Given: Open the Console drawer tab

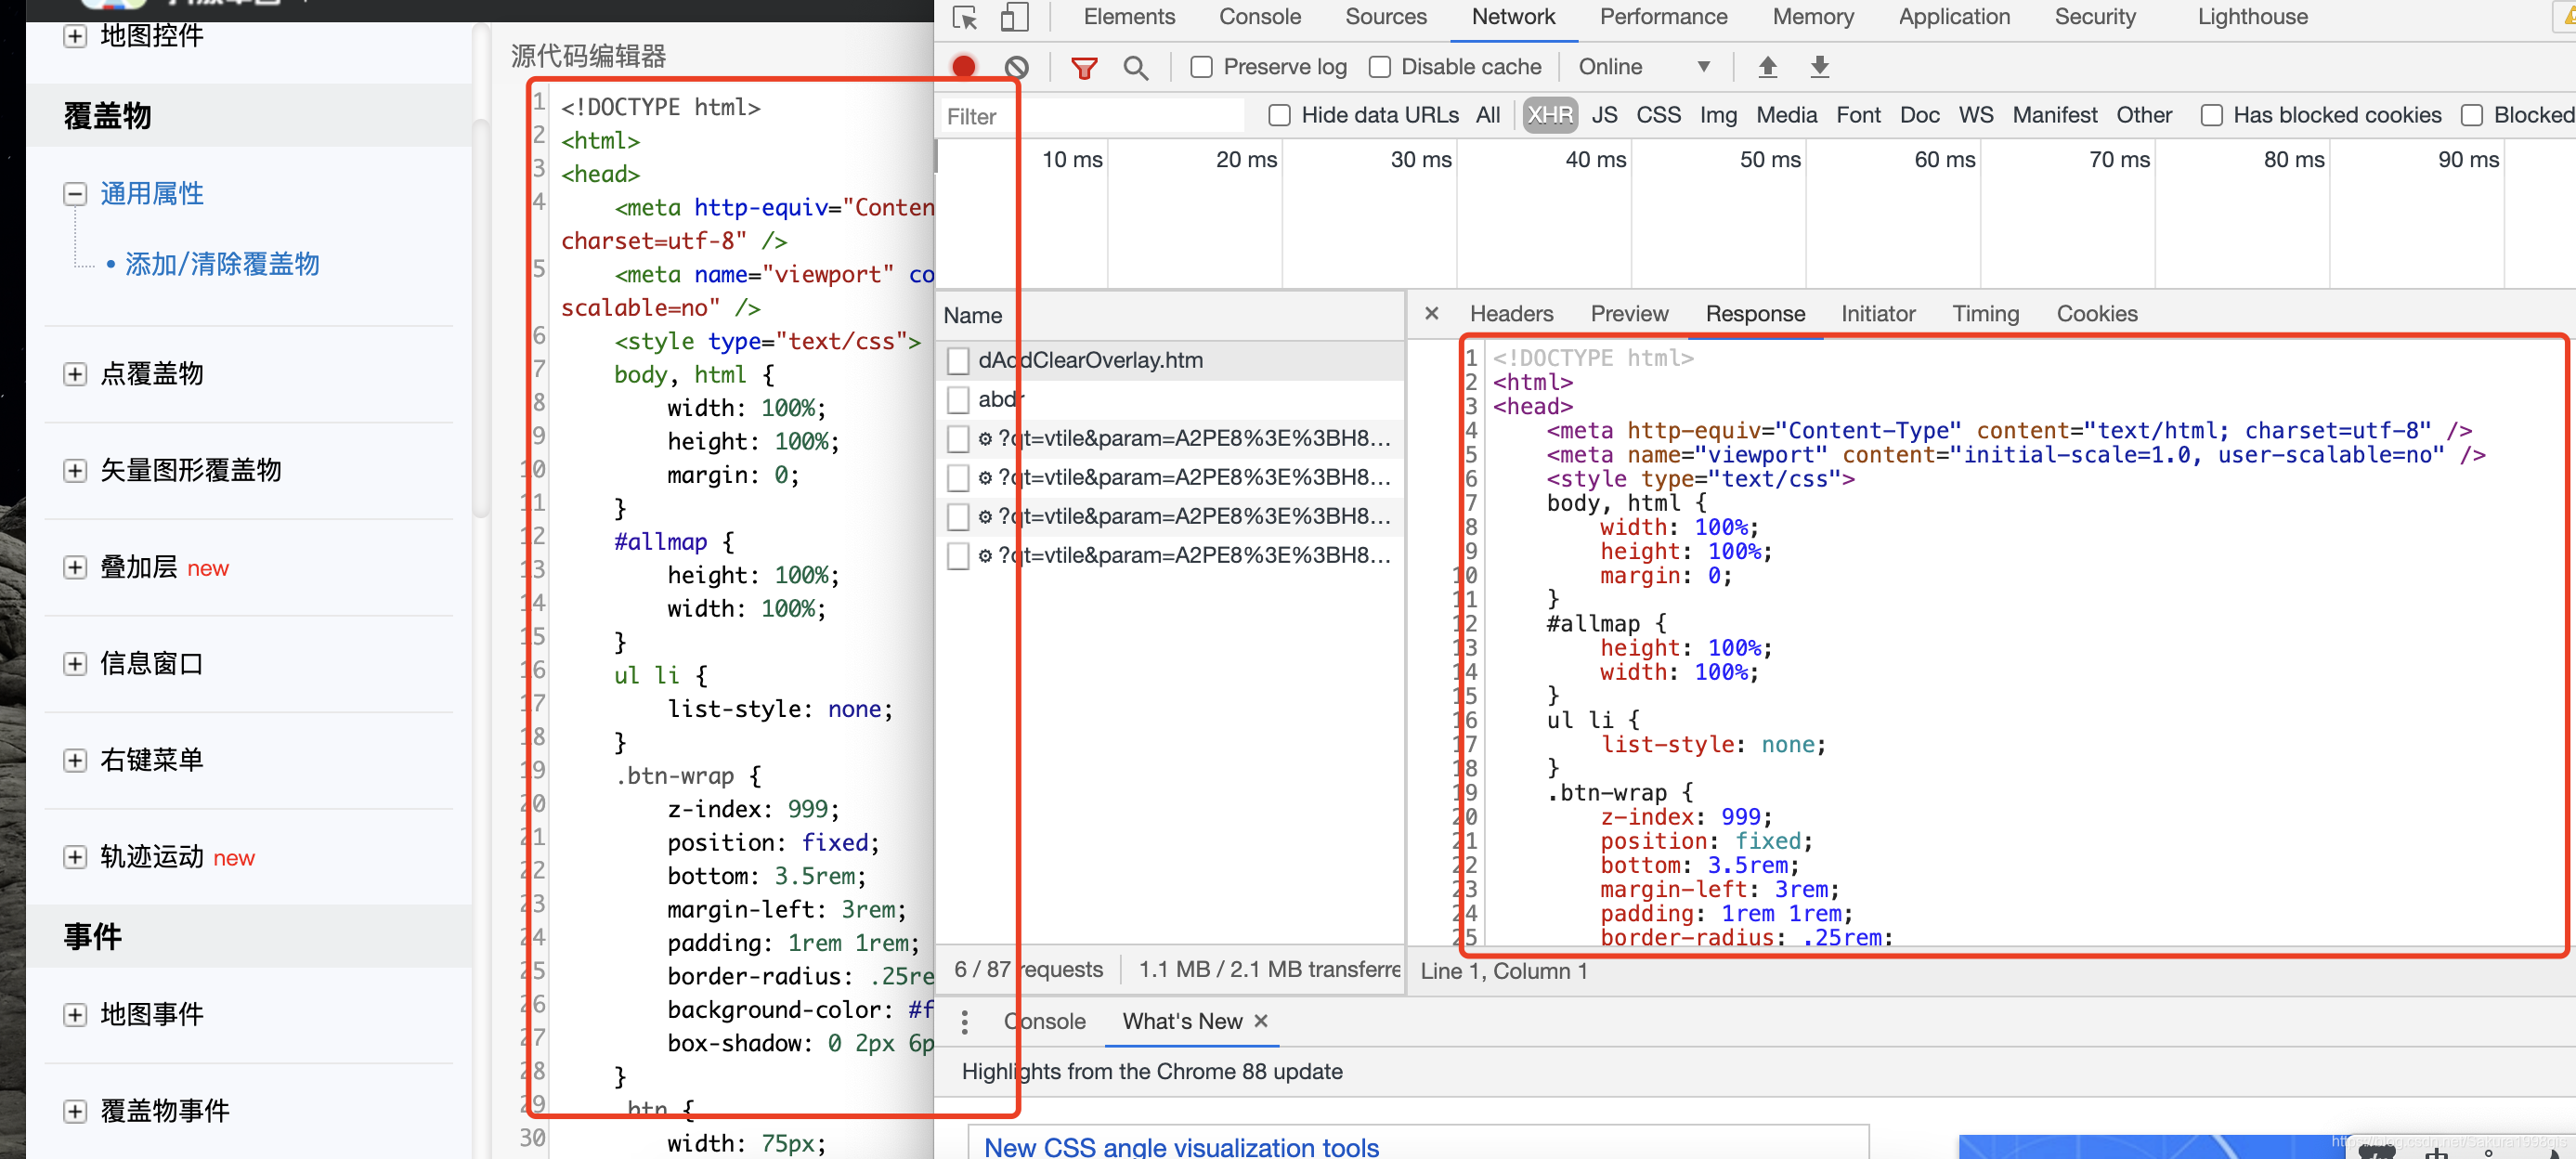Looking at the screenshot, I should coord(1044,1021).
